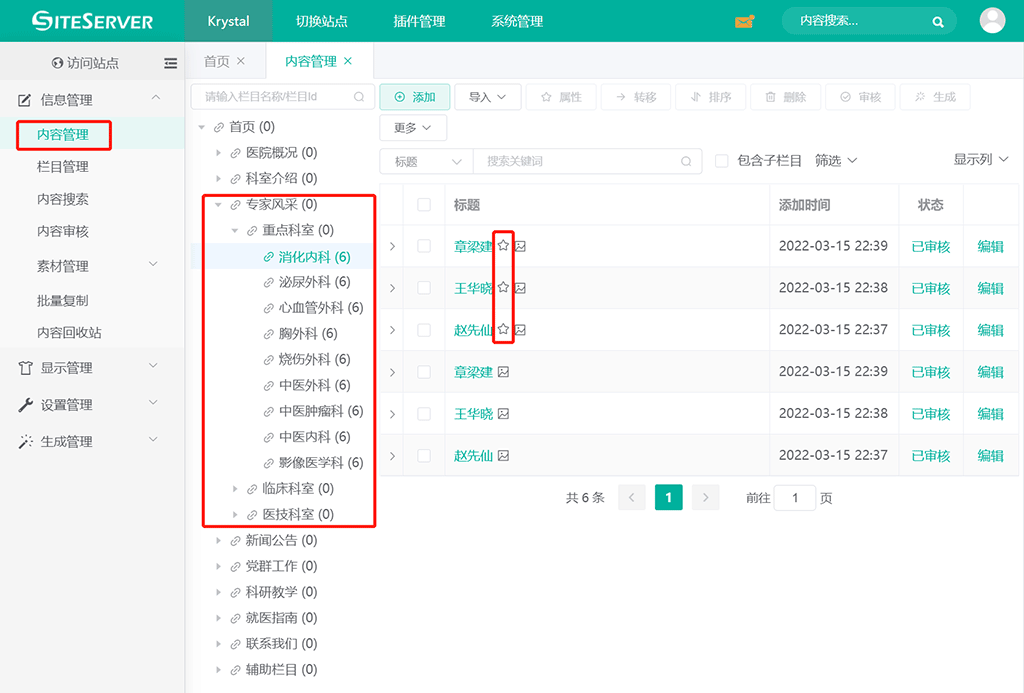Expand the 临床科室 tree node
This screenshot has height=693, width=1024.
coord(236,489)
